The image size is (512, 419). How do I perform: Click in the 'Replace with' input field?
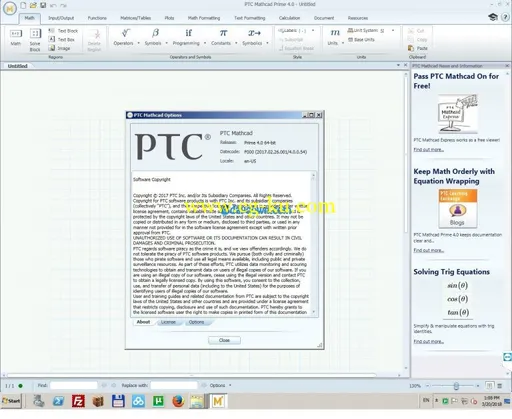174,385
